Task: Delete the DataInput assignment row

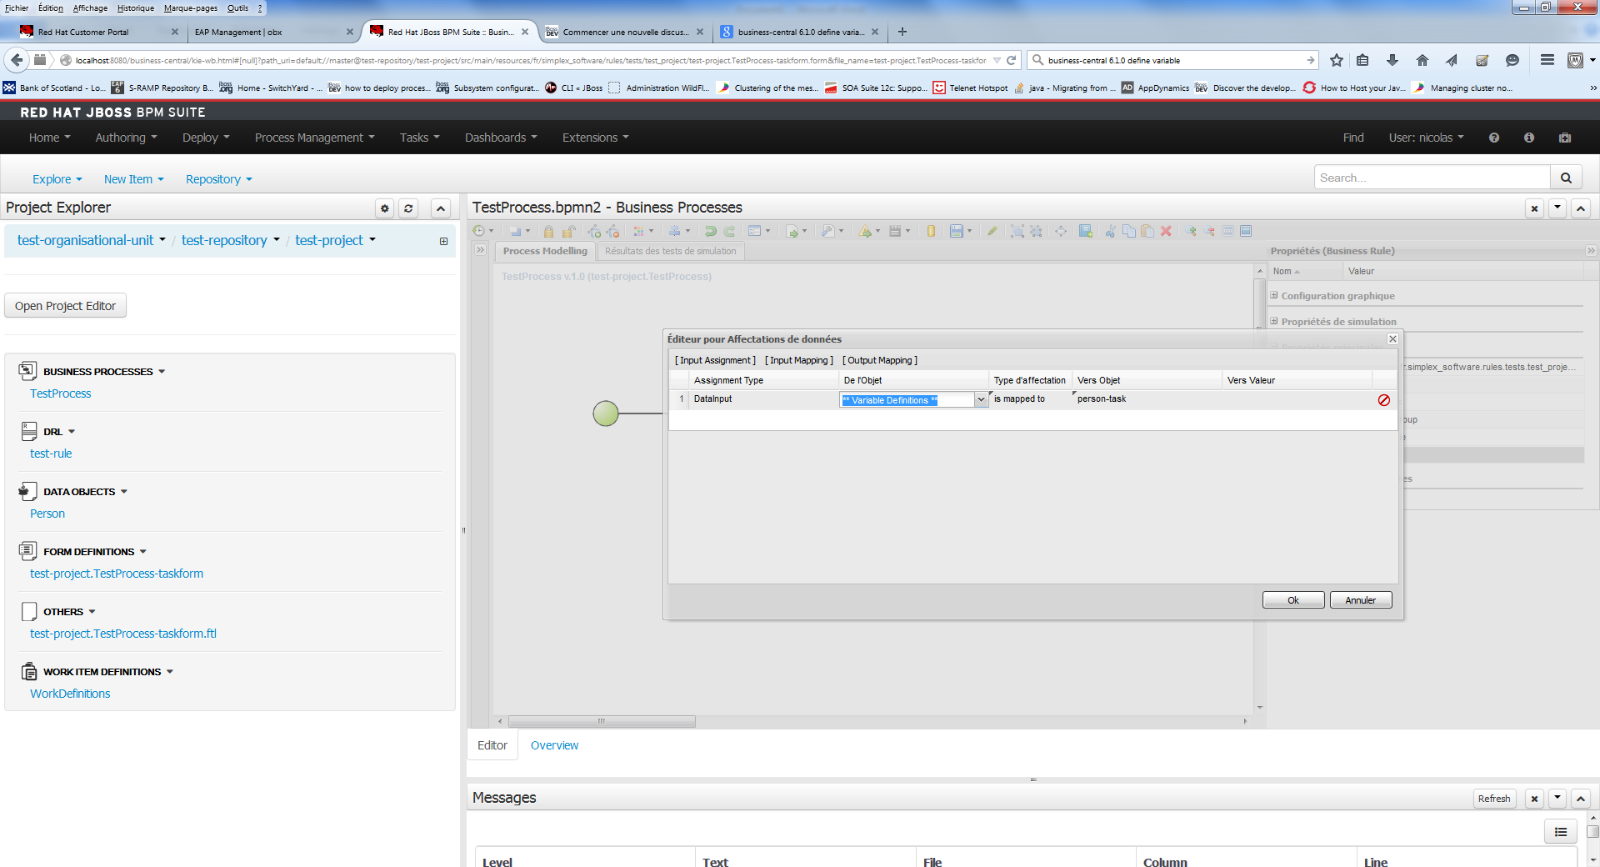Action: click(x=1384, y=400)
